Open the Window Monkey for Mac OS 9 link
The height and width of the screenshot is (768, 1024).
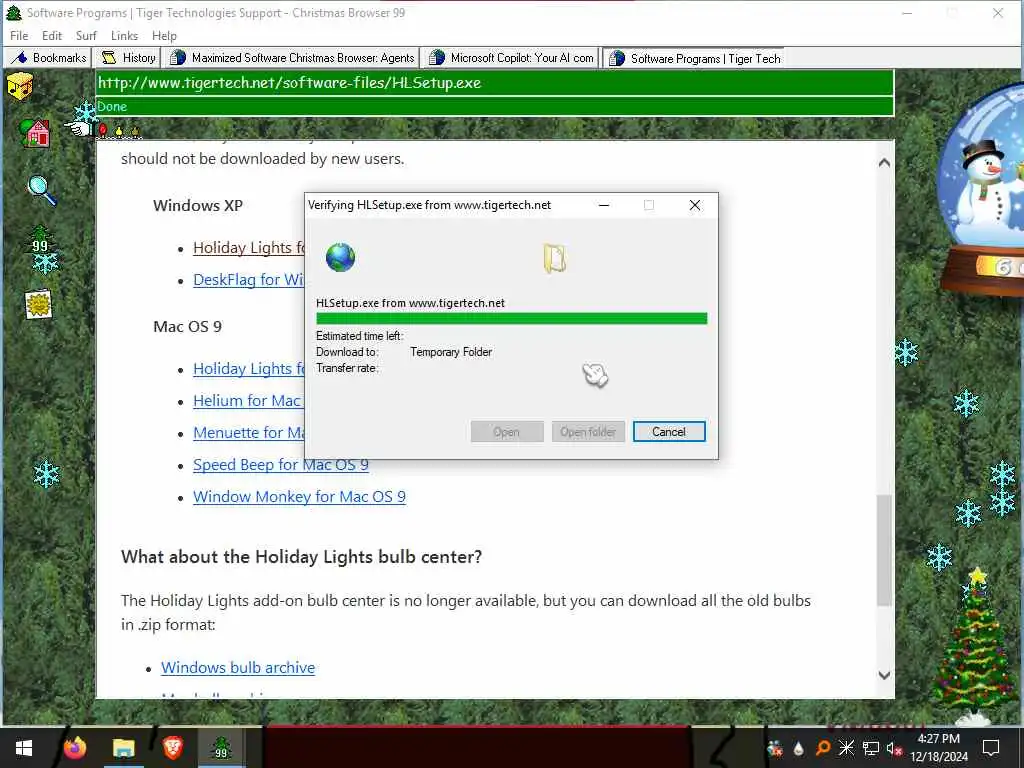(x=299, y=496)
